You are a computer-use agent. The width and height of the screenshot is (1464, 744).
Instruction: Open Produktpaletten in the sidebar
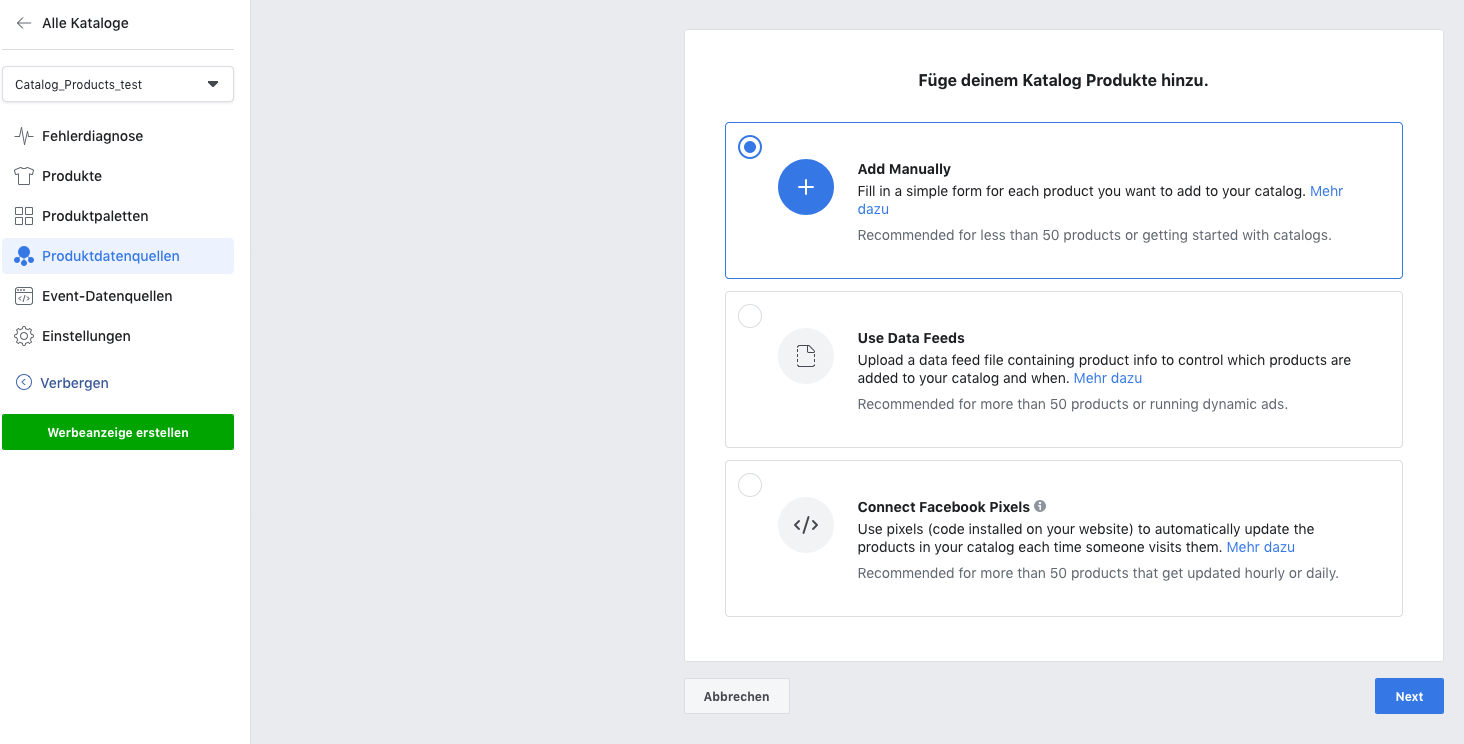click(x=95, y=216)
